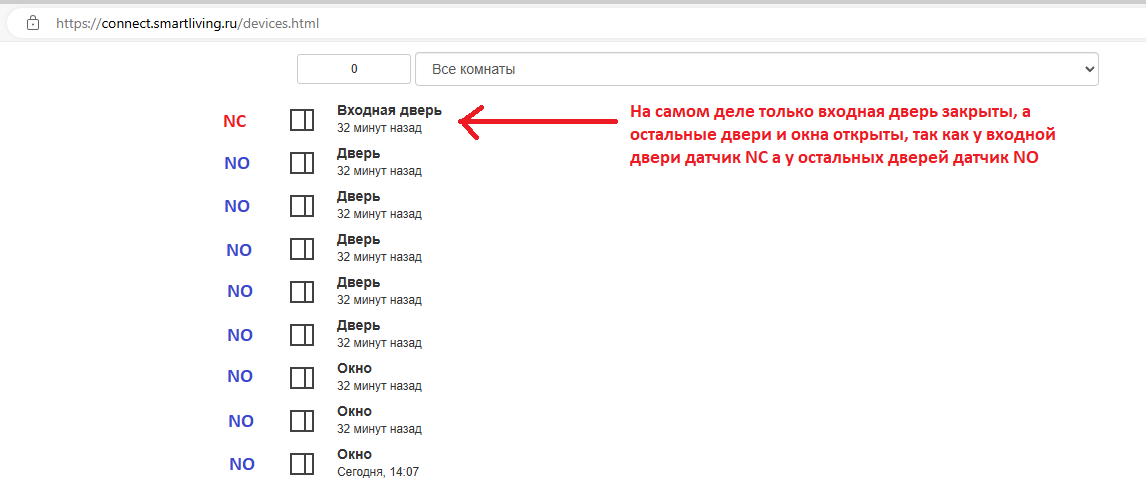The image size is (1146, 492).
Task: Open the Входная дверь device name
Action: click(389, 111)
